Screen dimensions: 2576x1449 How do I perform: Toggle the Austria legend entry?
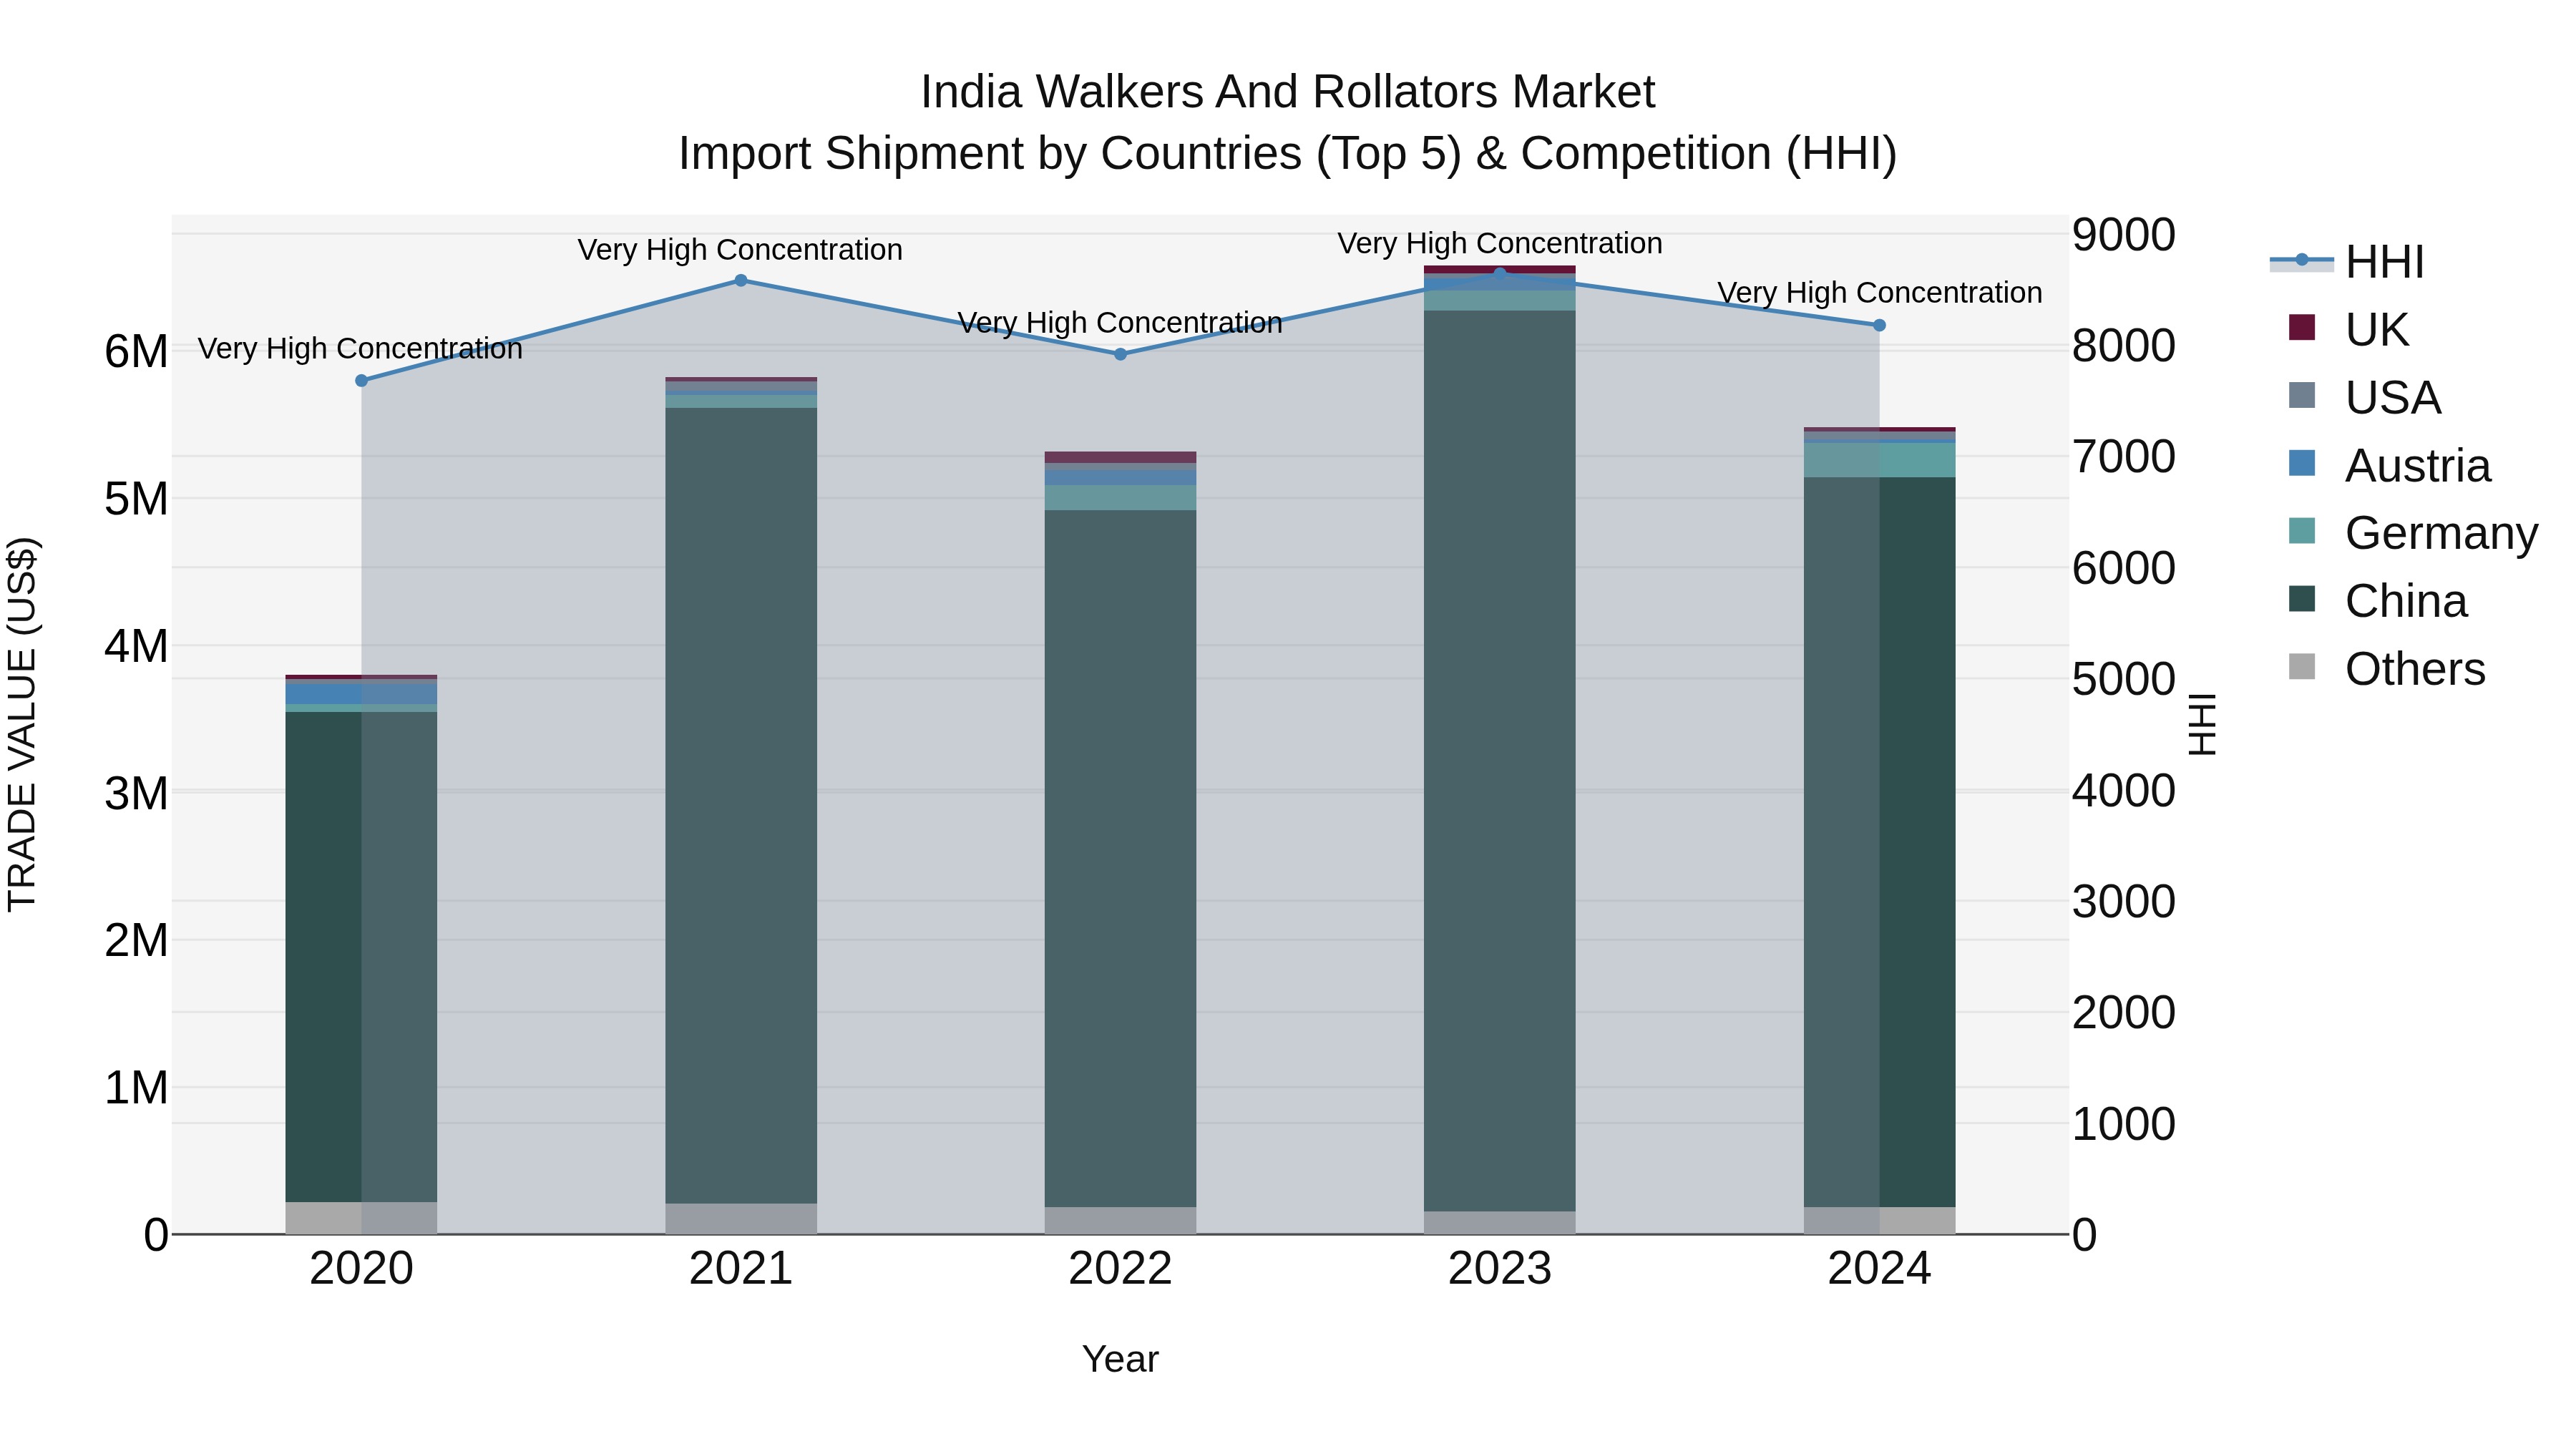2389,465
